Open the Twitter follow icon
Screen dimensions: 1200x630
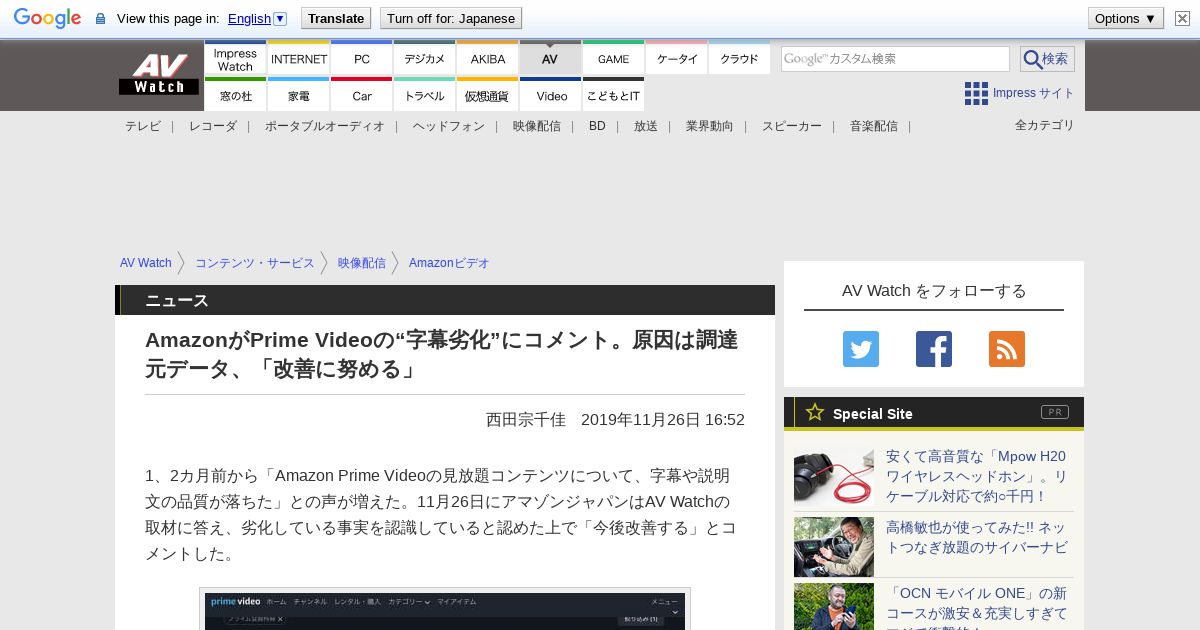coord(861,349)
